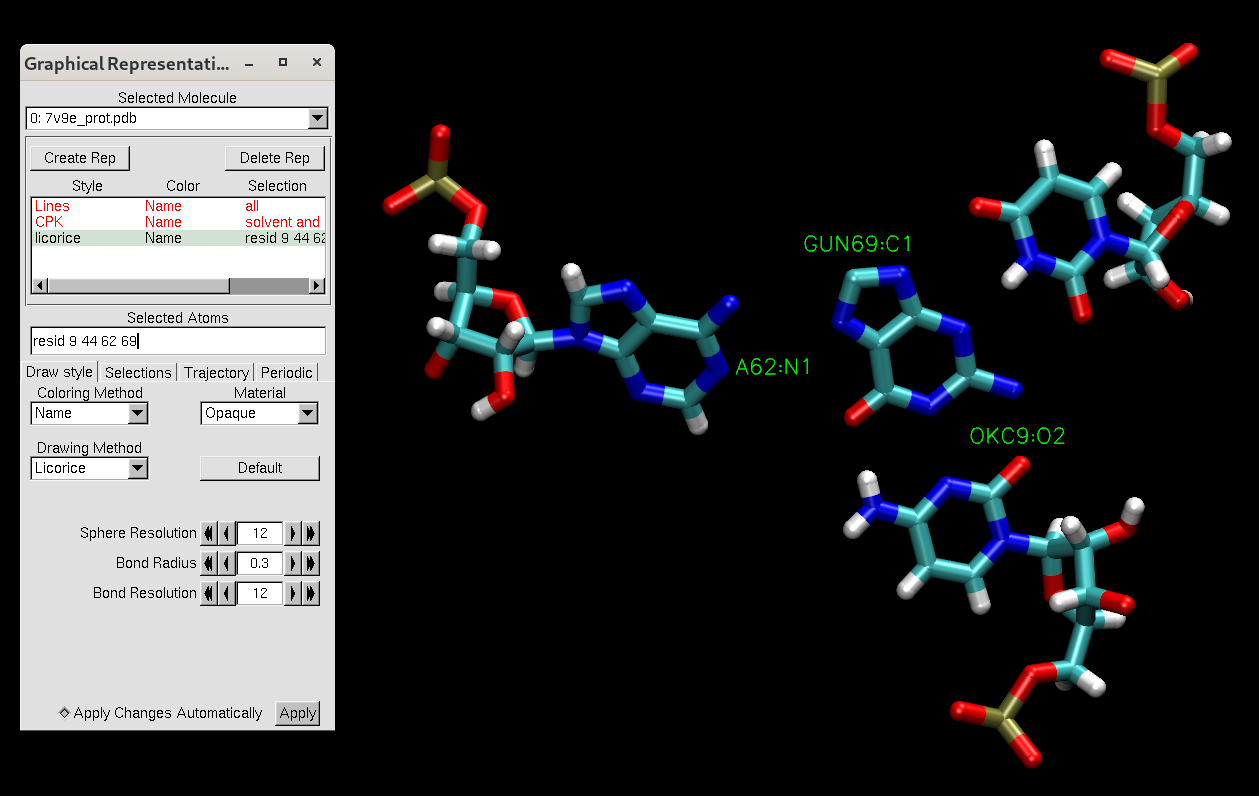Viewport: 1259px width, 796px height.
Task: Decrease Bond Radius with the single left arrow
Action: click(225, 563)
